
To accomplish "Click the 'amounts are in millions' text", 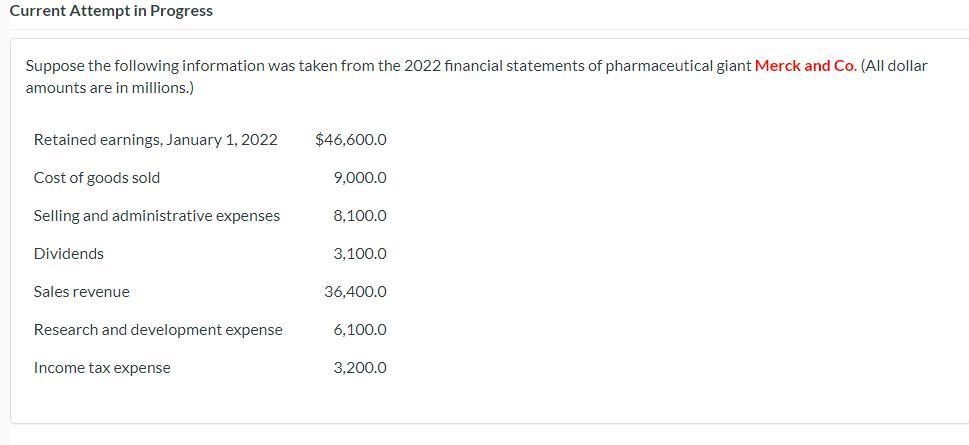I will [x=109, y=88].
